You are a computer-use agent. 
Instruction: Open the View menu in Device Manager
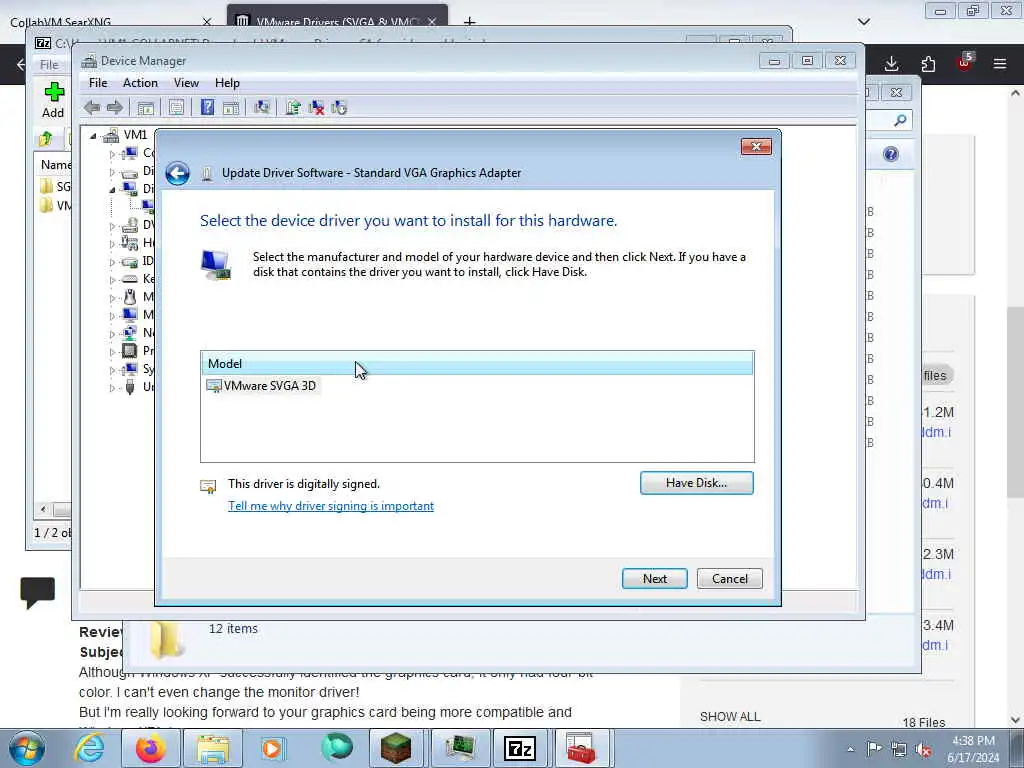(186, 83)
